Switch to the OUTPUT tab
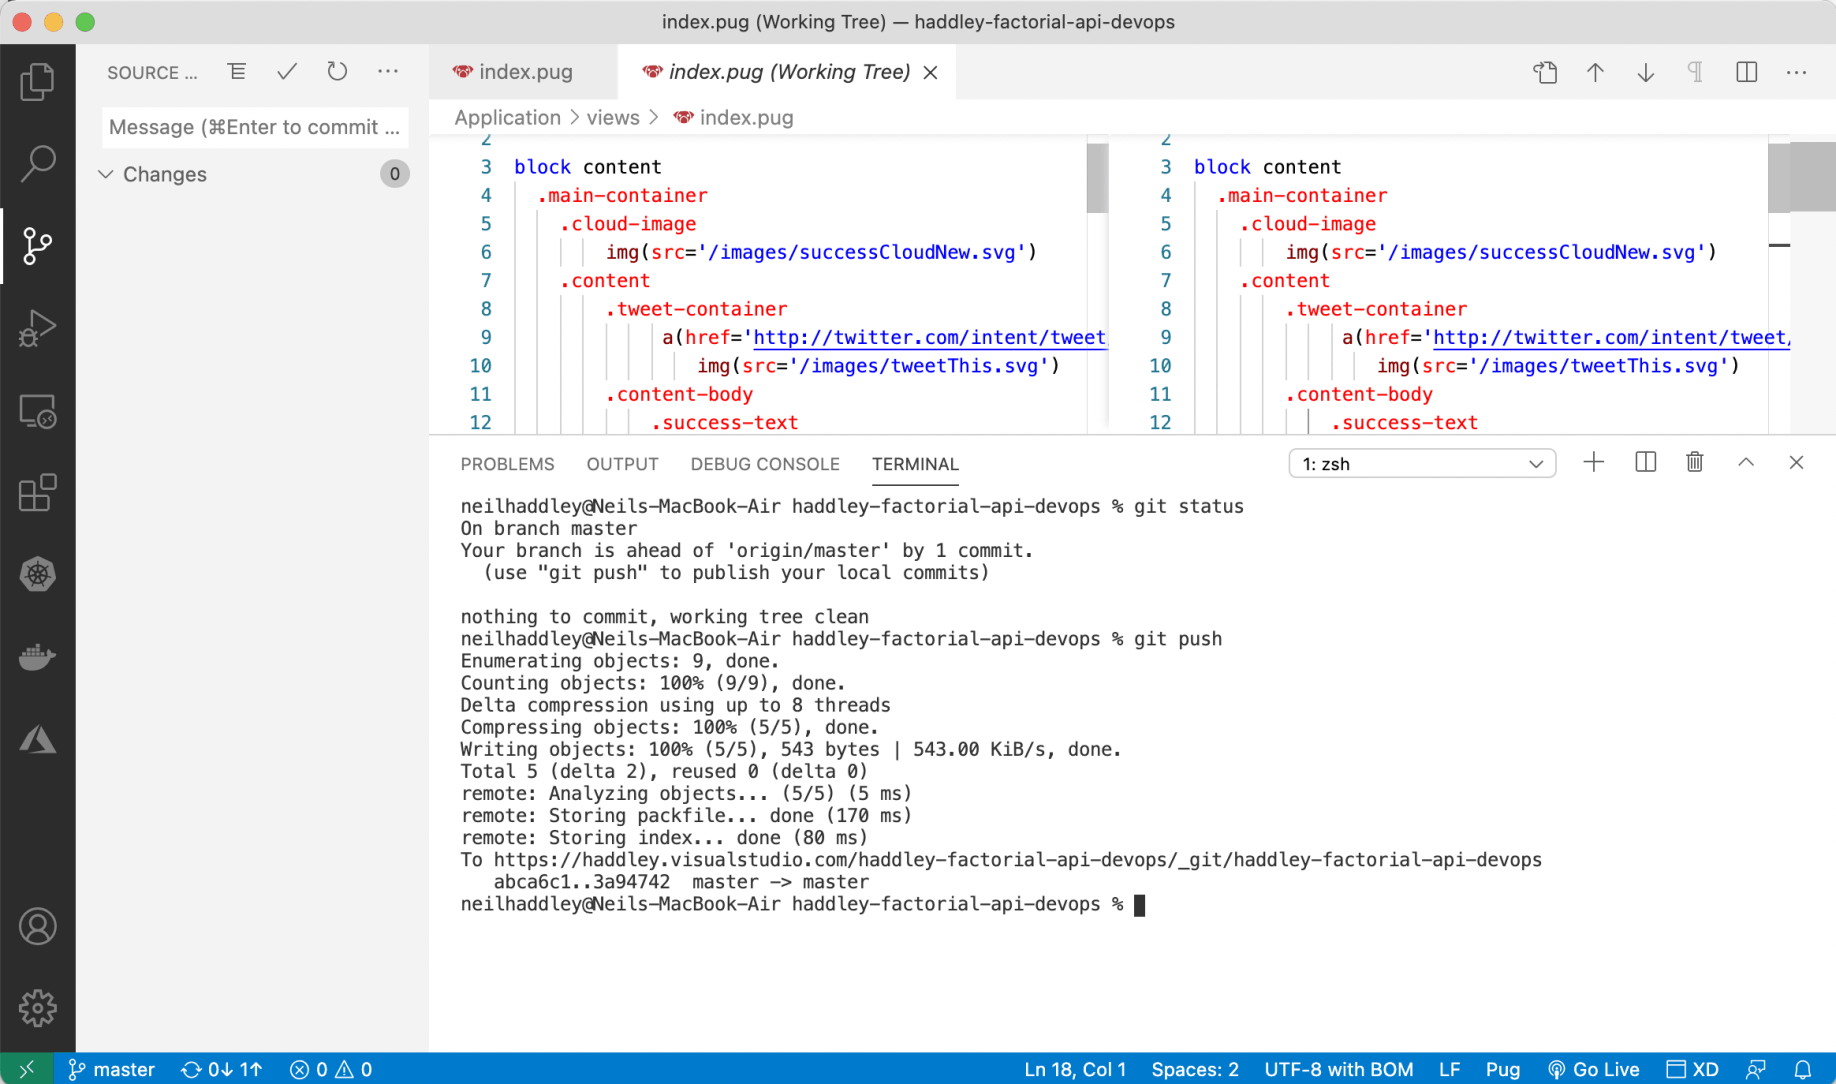The image size is (1836, 1084). (622, 464)
